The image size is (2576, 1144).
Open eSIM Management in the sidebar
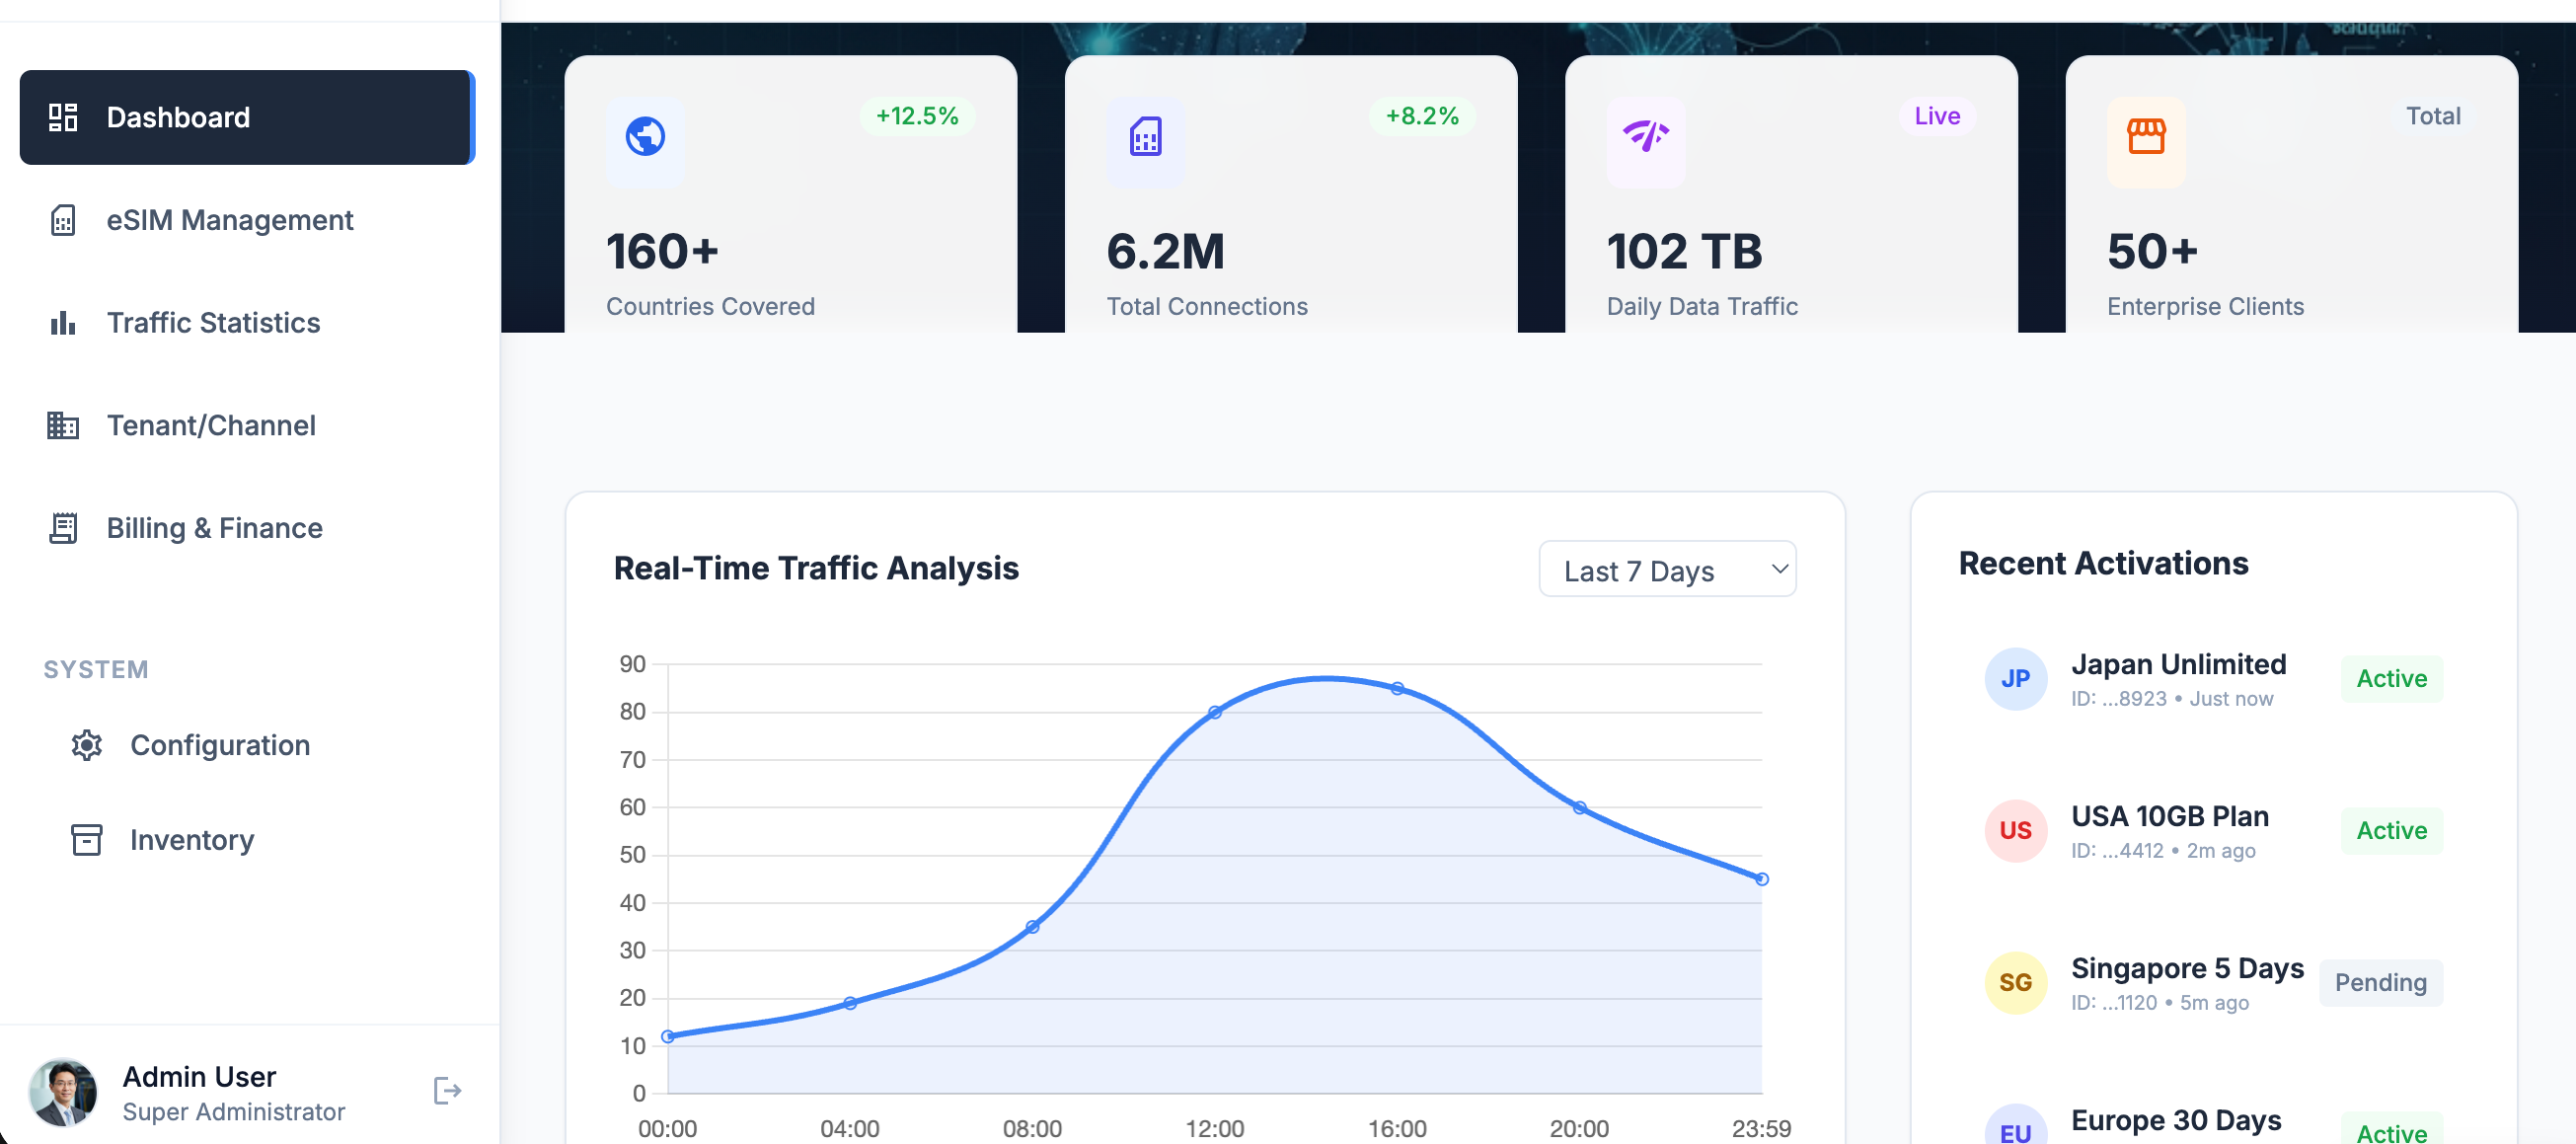[229, 220]
